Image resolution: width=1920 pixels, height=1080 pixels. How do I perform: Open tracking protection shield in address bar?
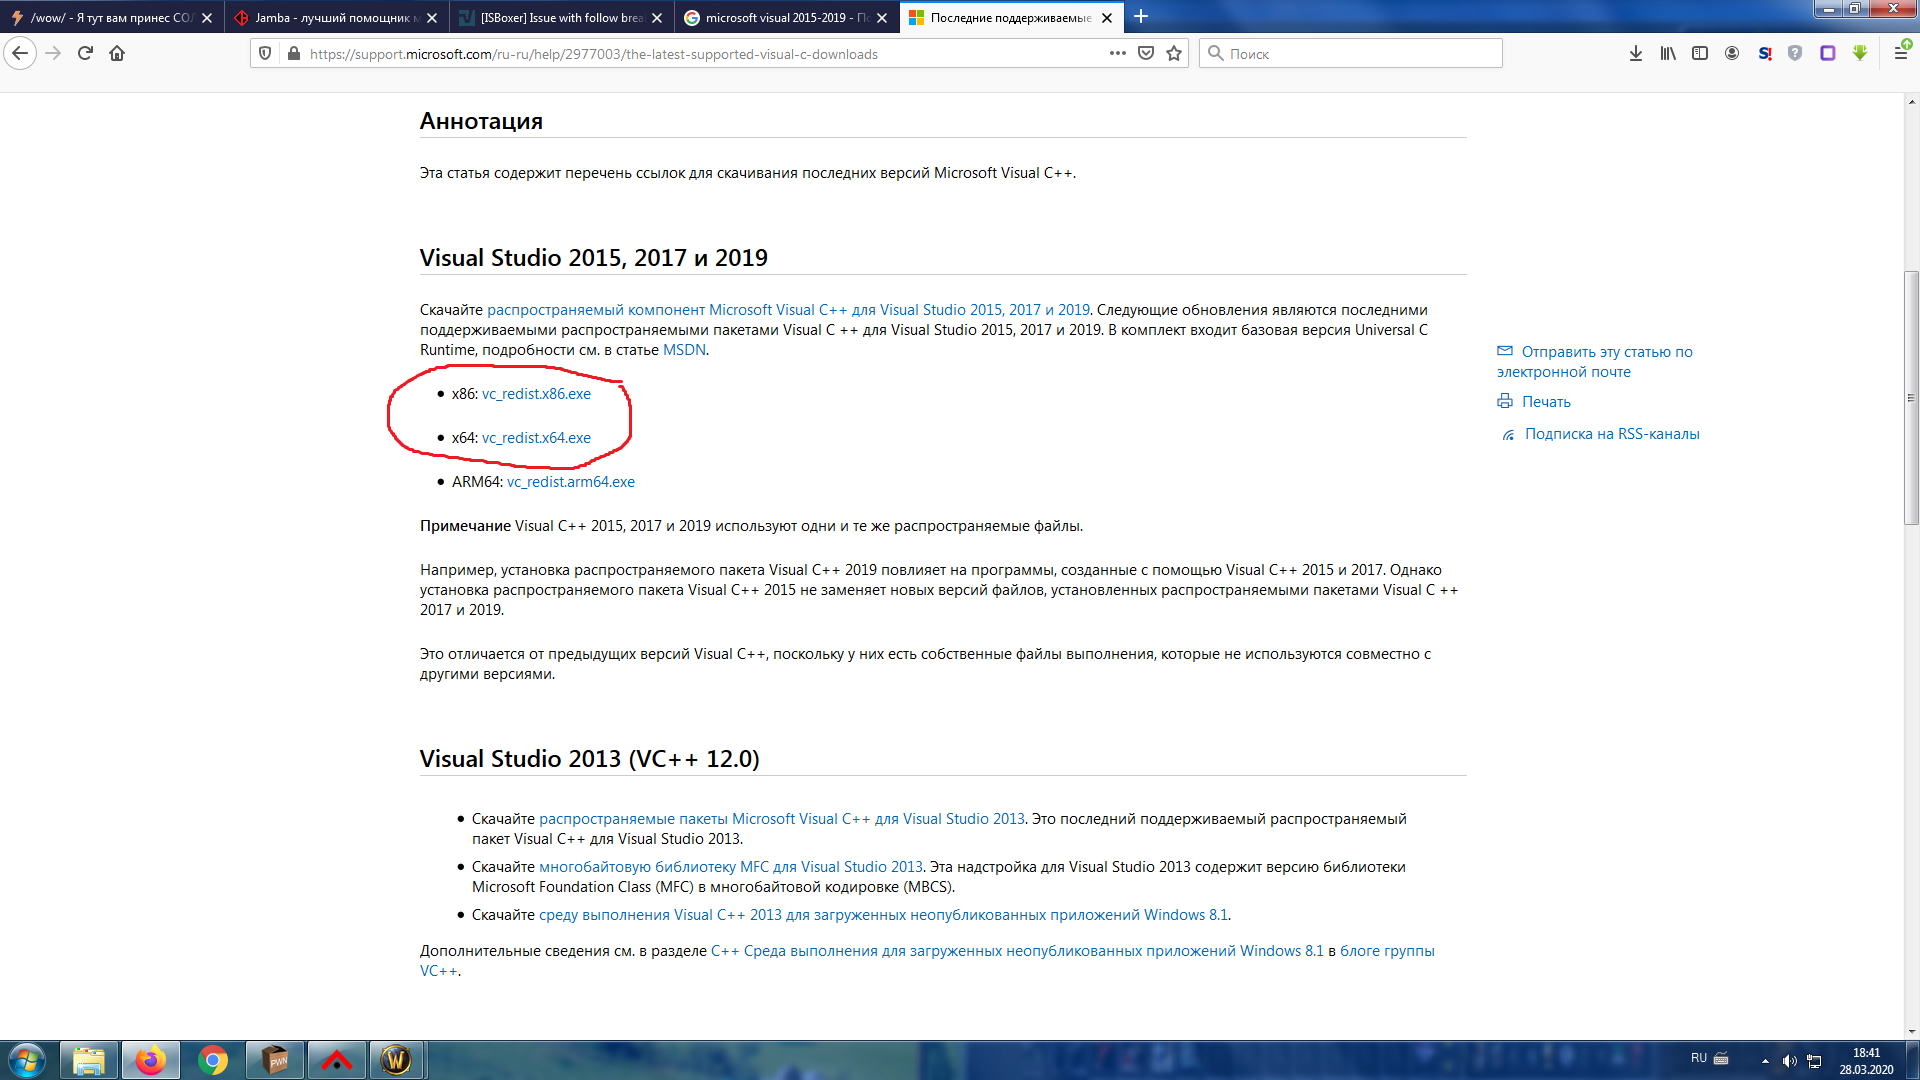click(x=265, y=54)
